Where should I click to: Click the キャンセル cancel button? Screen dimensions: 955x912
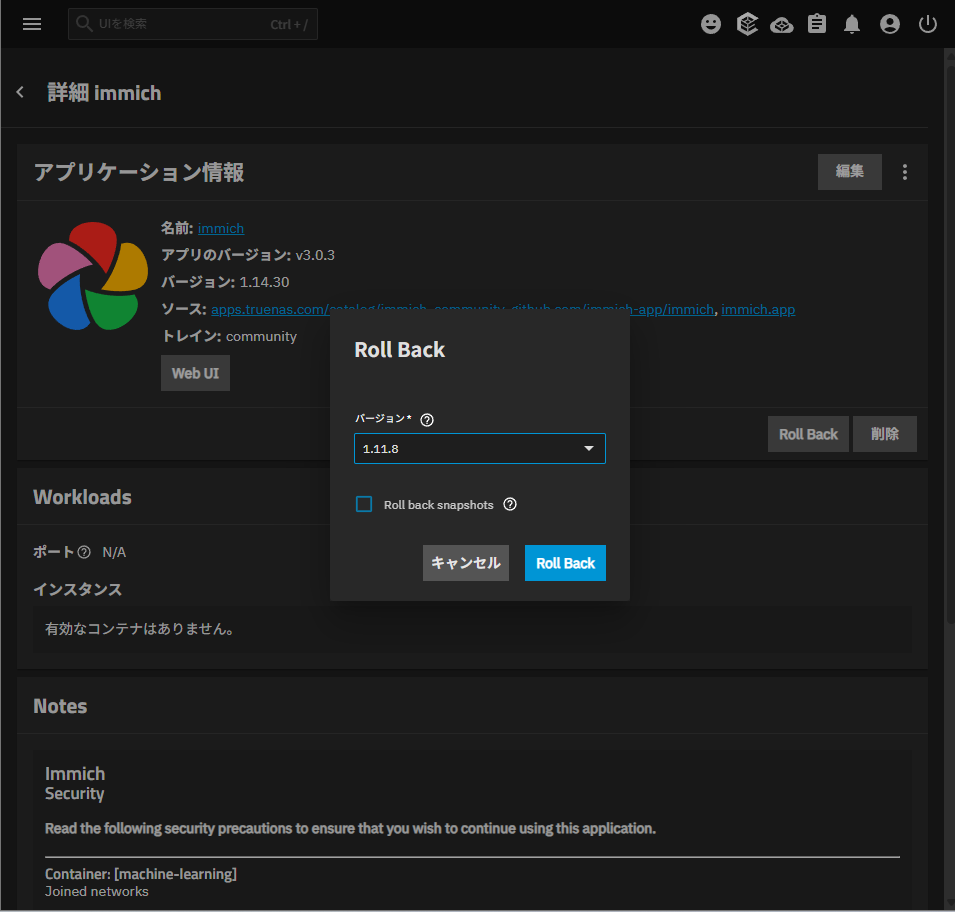pos(465,562)
